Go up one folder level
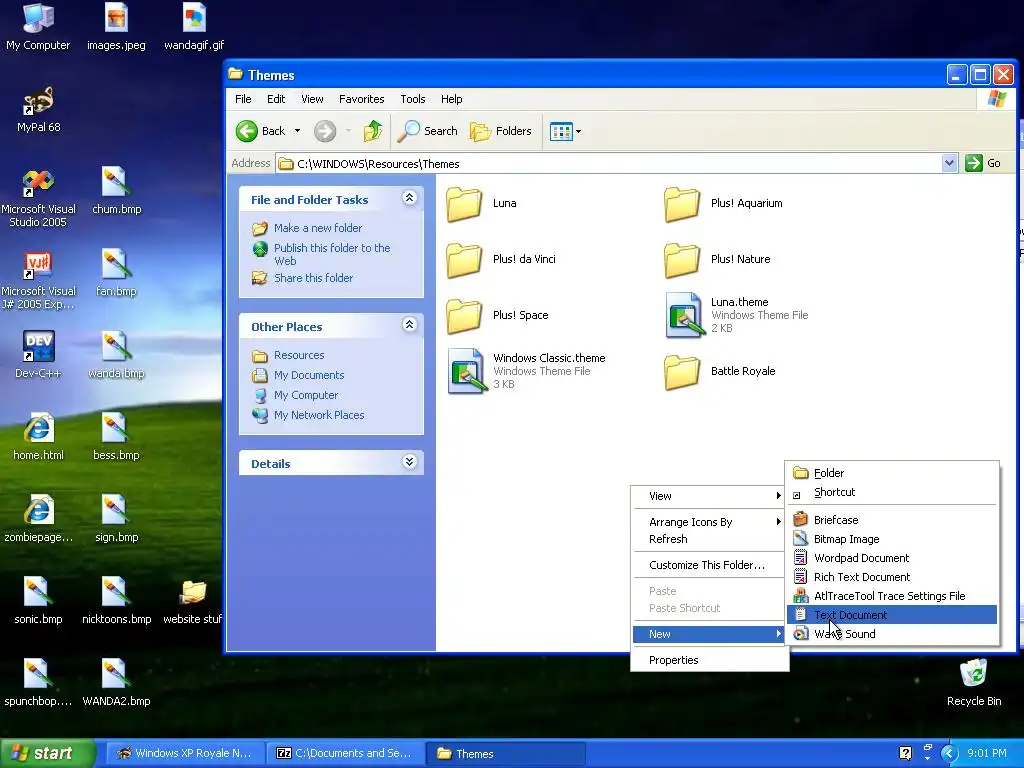1024x768 pixels. (372, 131)
